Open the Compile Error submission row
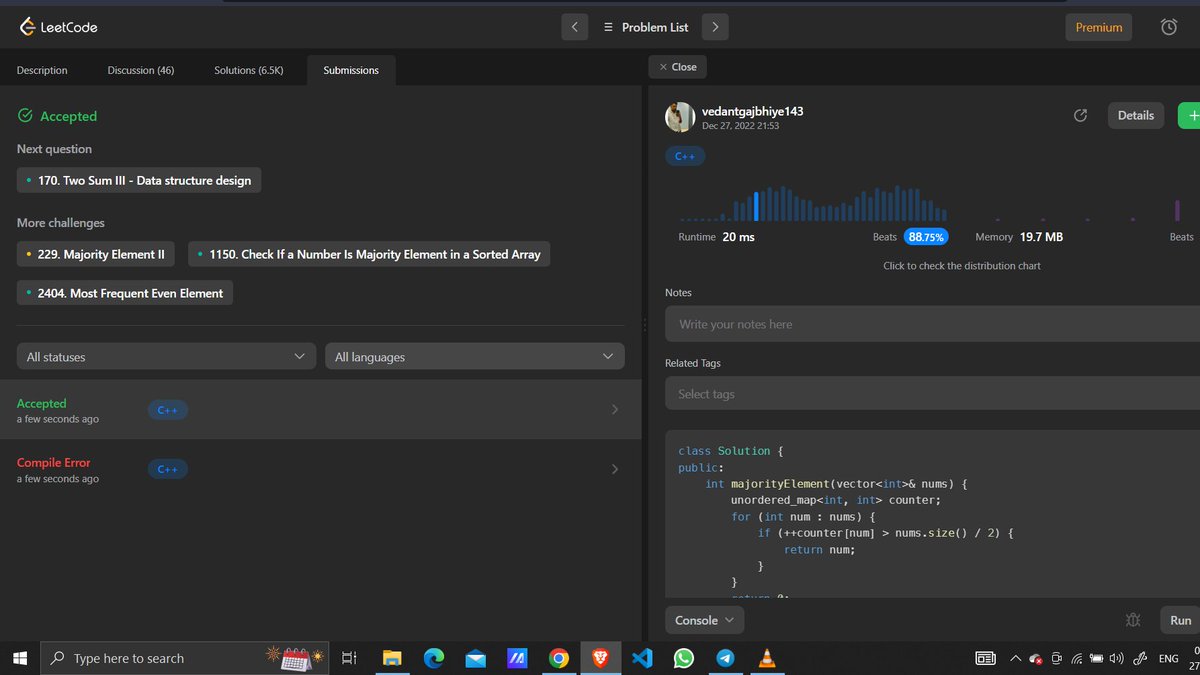 (x=320, y=469)
